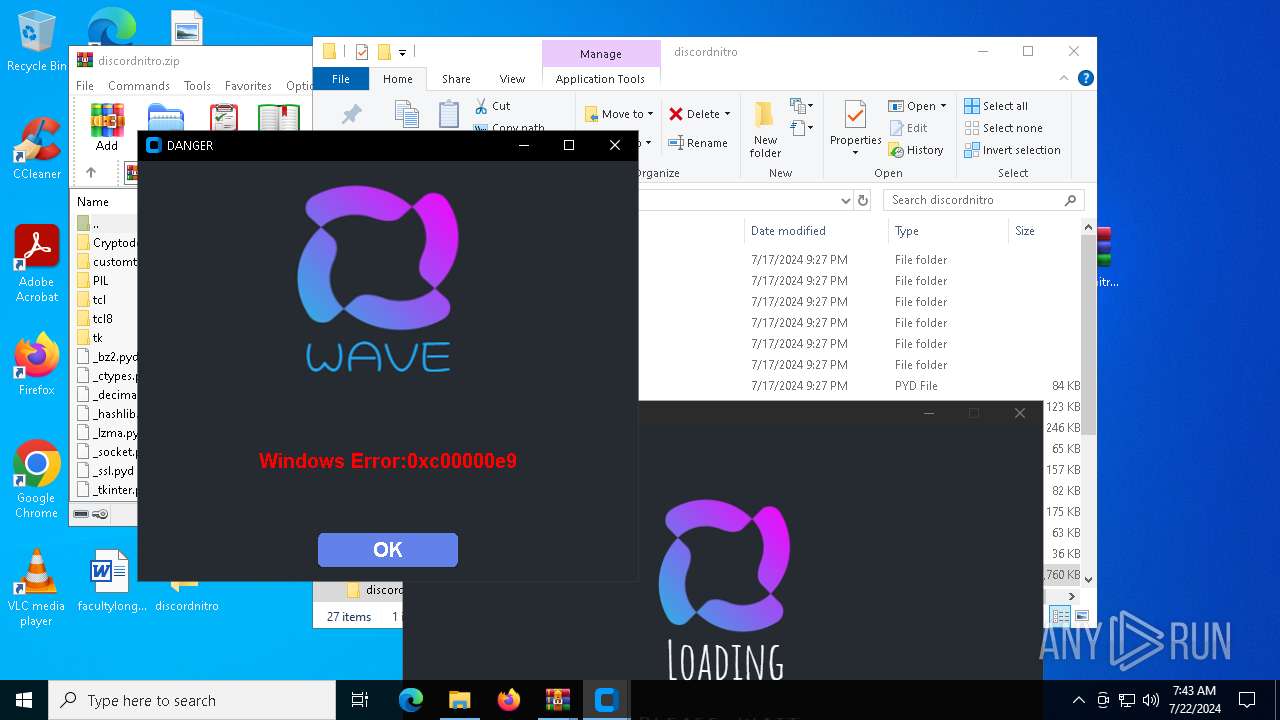Create a New folder
This screenshot has height=720, width=1280.
[x=765, y=130]
